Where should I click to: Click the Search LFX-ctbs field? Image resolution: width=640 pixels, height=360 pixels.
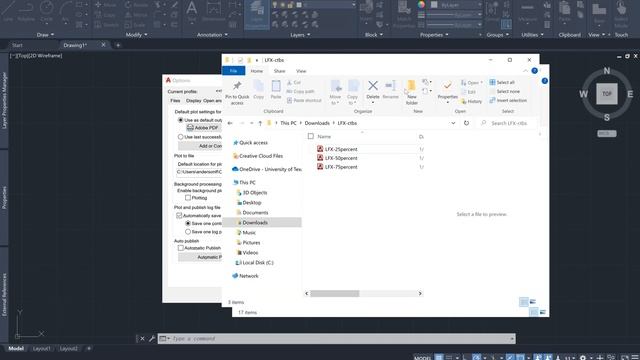pos(506,123)
